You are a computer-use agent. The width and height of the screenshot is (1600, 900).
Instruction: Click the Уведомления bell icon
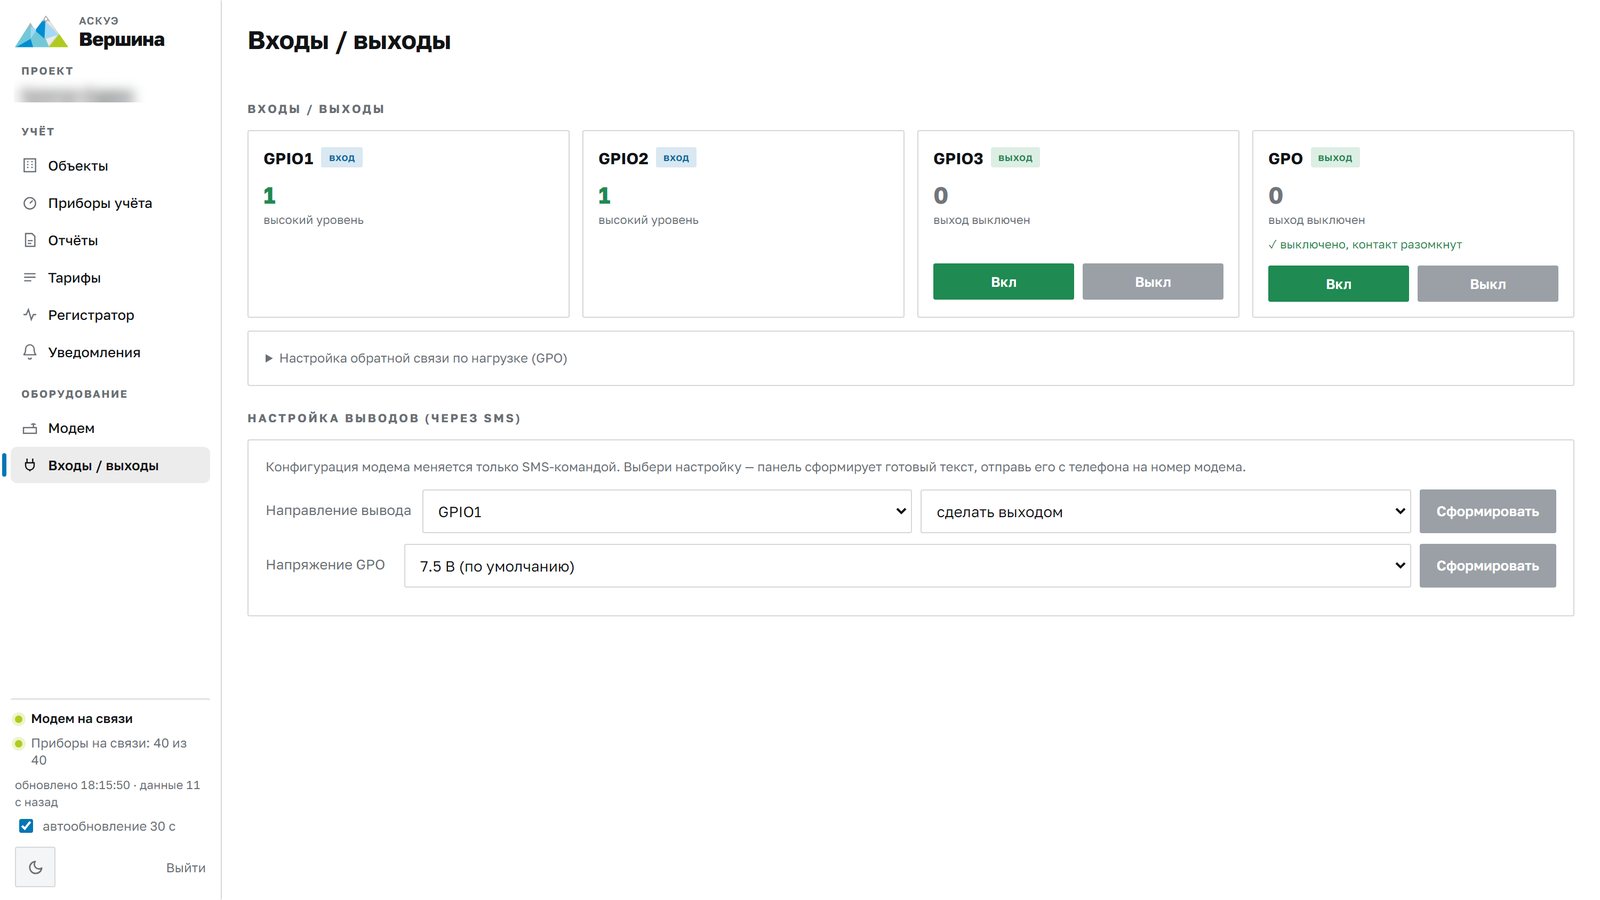(x=30, y=352)
